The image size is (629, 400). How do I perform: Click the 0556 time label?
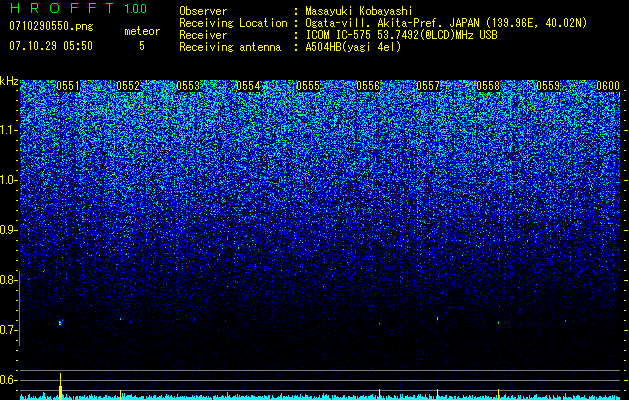point(368,86)
